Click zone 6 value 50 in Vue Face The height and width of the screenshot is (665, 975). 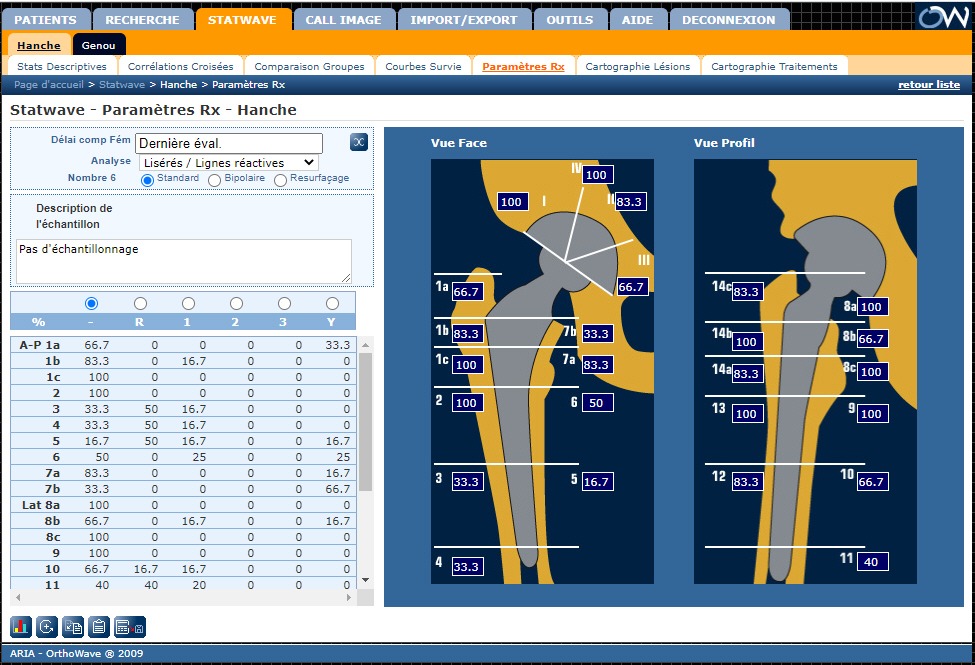pyautogui.click(x=596, y=402)
